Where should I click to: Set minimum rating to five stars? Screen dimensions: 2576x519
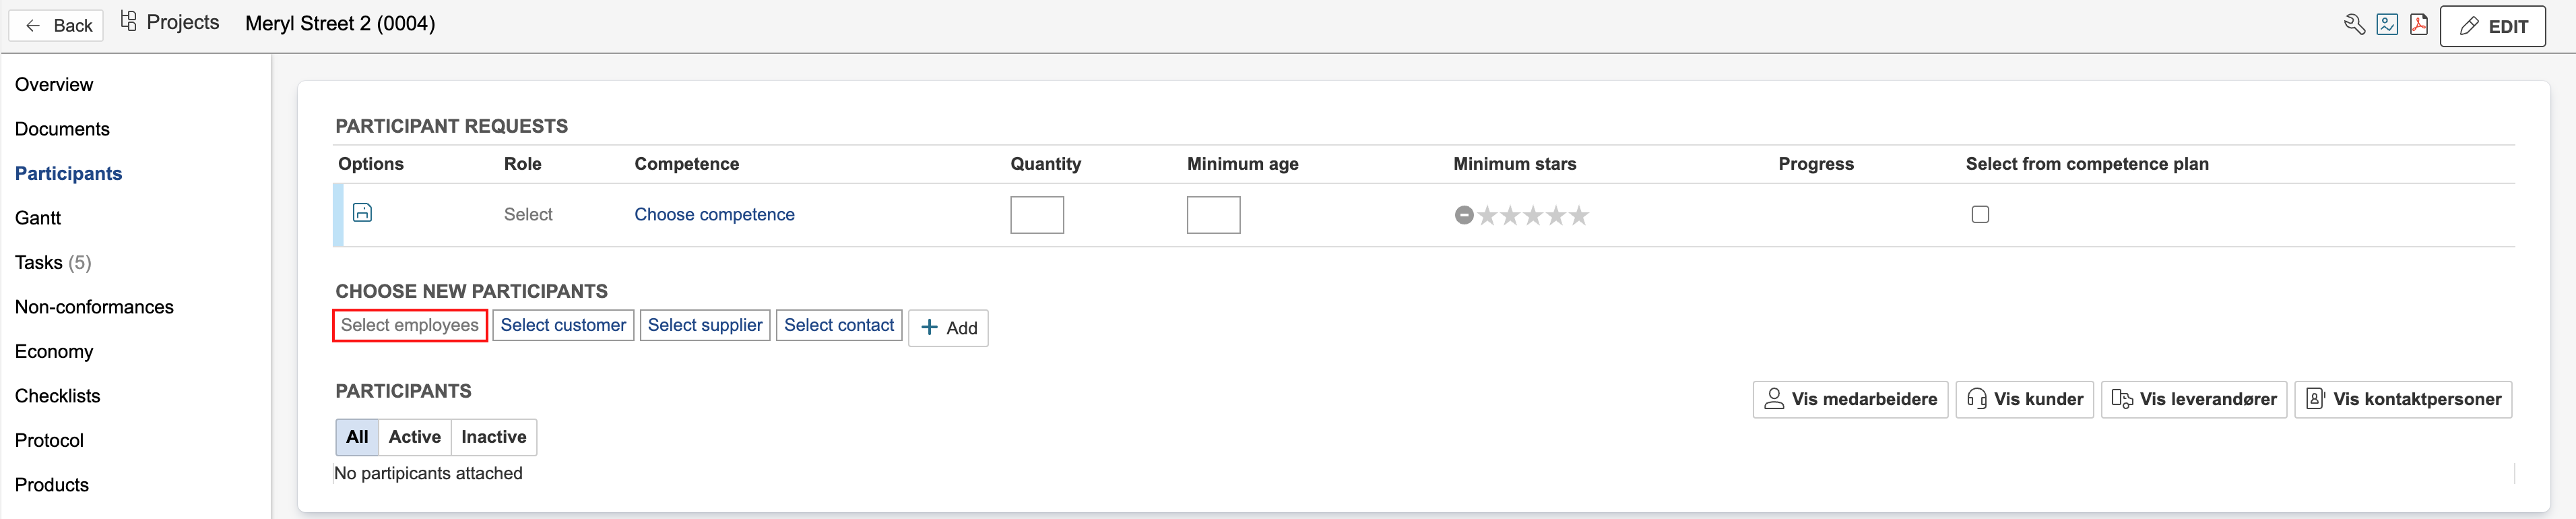click(1579, 215)
